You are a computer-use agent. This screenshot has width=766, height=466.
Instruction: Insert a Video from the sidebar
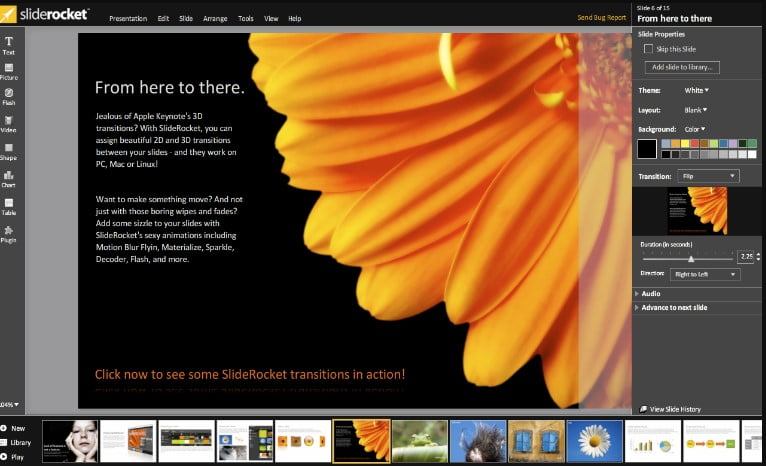(9, 123)
